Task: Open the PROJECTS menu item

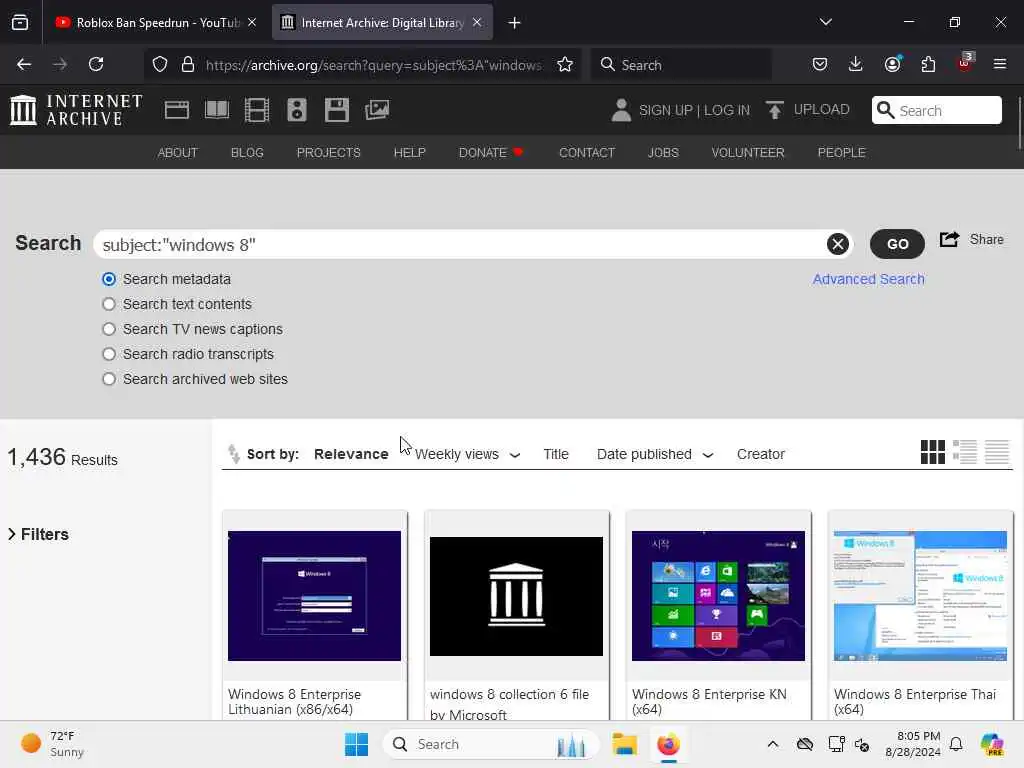Action: click(328, 152)
